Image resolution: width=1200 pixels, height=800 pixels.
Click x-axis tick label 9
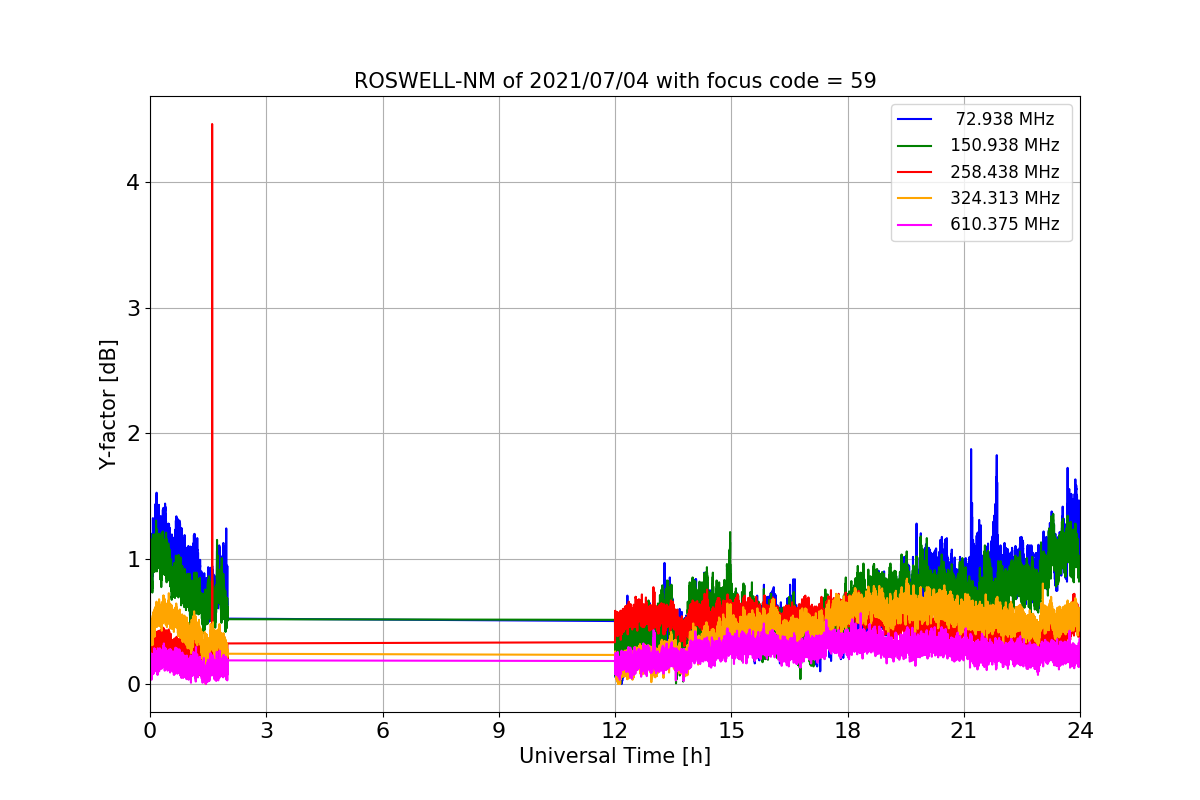[x=499, y=731]
